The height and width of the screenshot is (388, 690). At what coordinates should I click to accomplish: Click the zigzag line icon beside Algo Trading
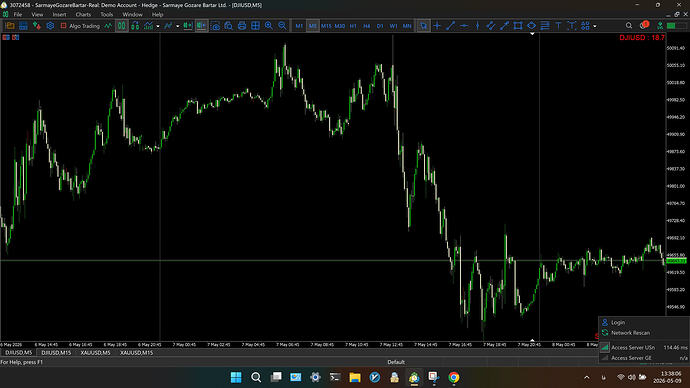tap(108, 26)
